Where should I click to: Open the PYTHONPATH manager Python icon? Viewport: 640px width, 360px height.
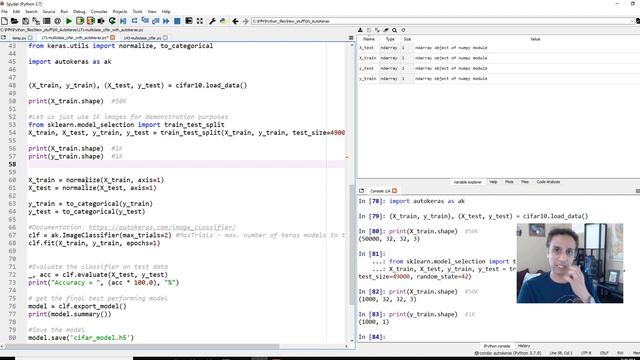[x=223, y=21]
